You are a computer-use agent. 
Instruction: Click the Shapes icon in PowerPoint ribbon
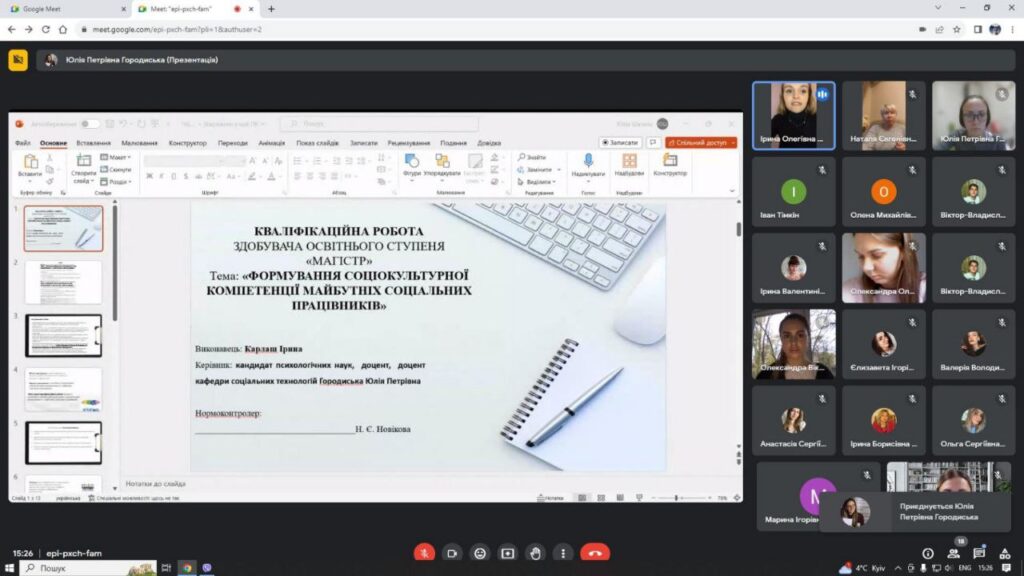coord(411,161)
